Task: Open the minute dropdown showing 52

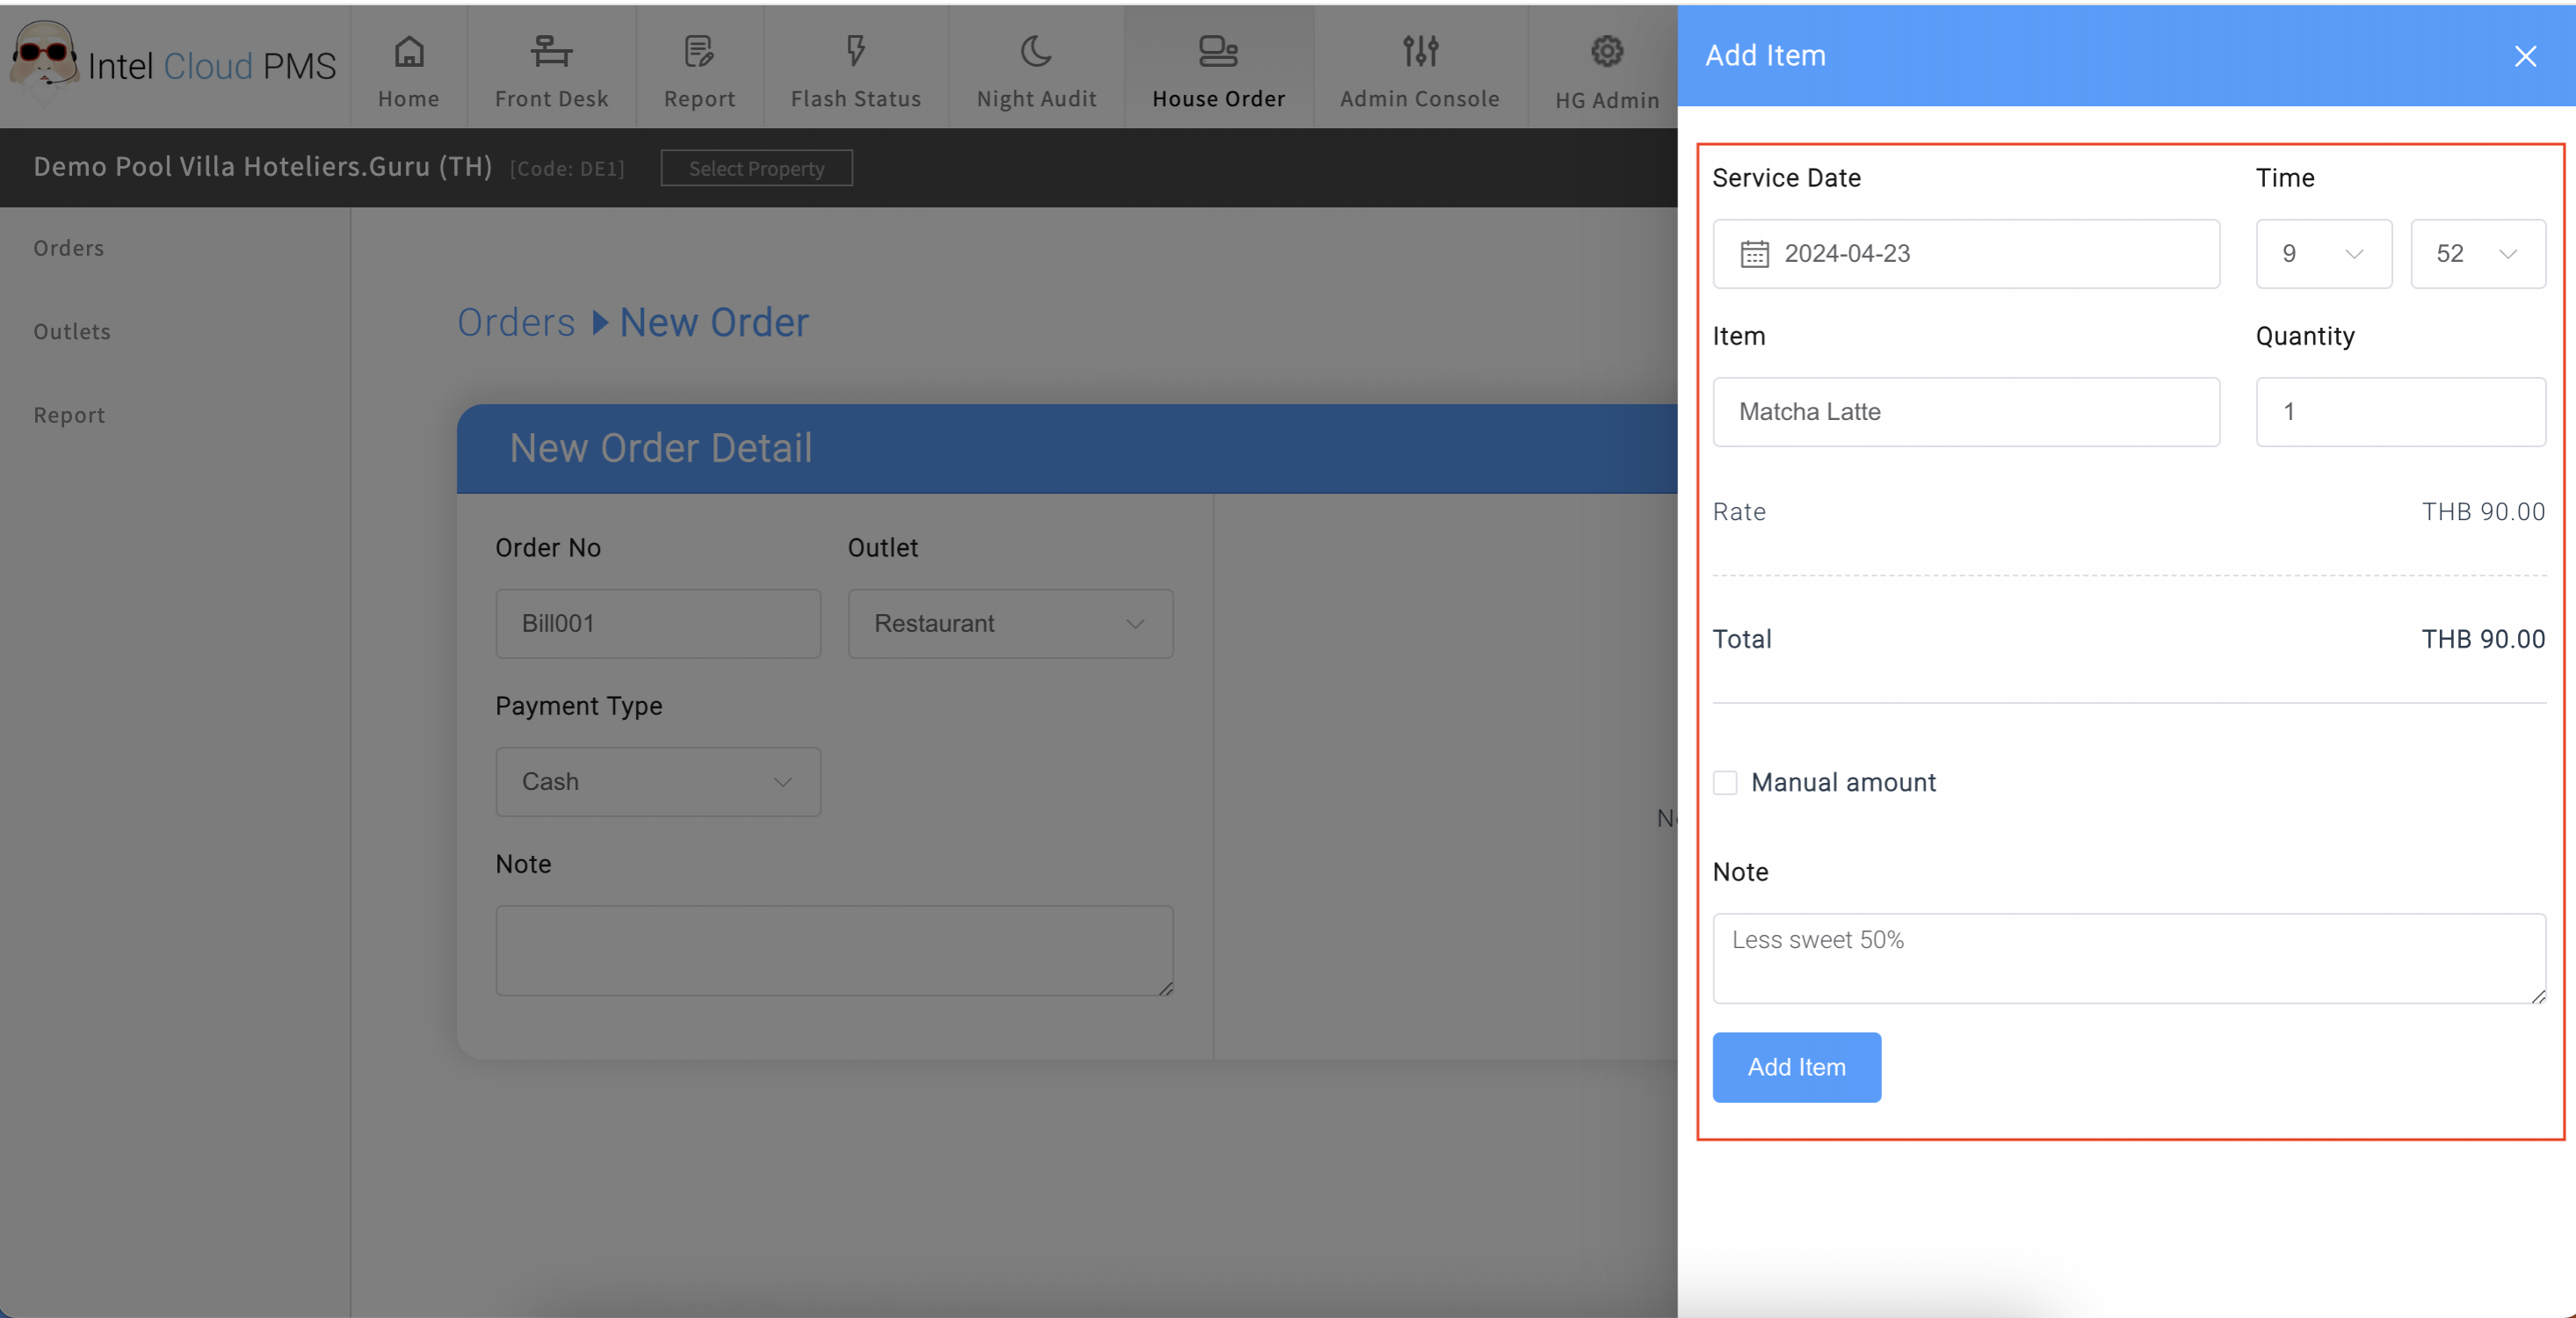Action: (x=2477, y=254)
